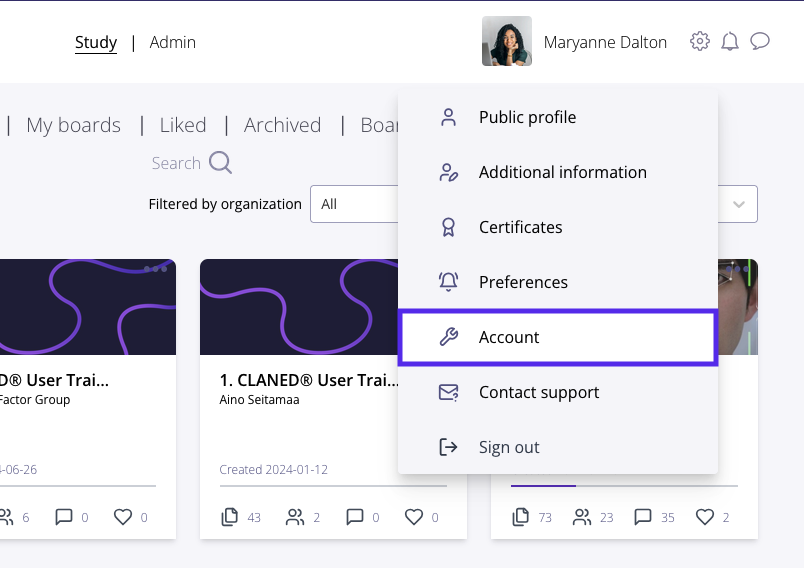
Task: Click the Public profile person icon
Action: point(448,117)
